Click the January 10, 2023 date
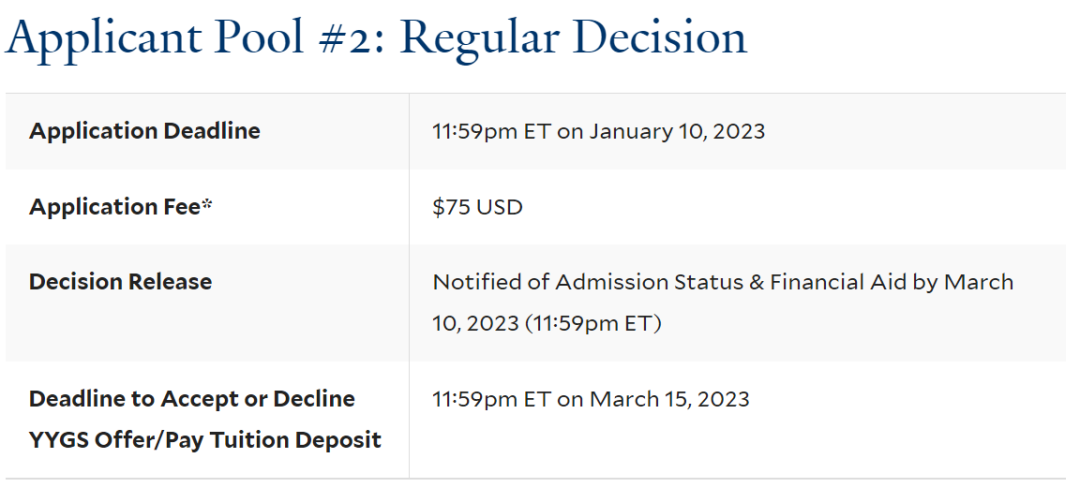 (x=677, y=131)
